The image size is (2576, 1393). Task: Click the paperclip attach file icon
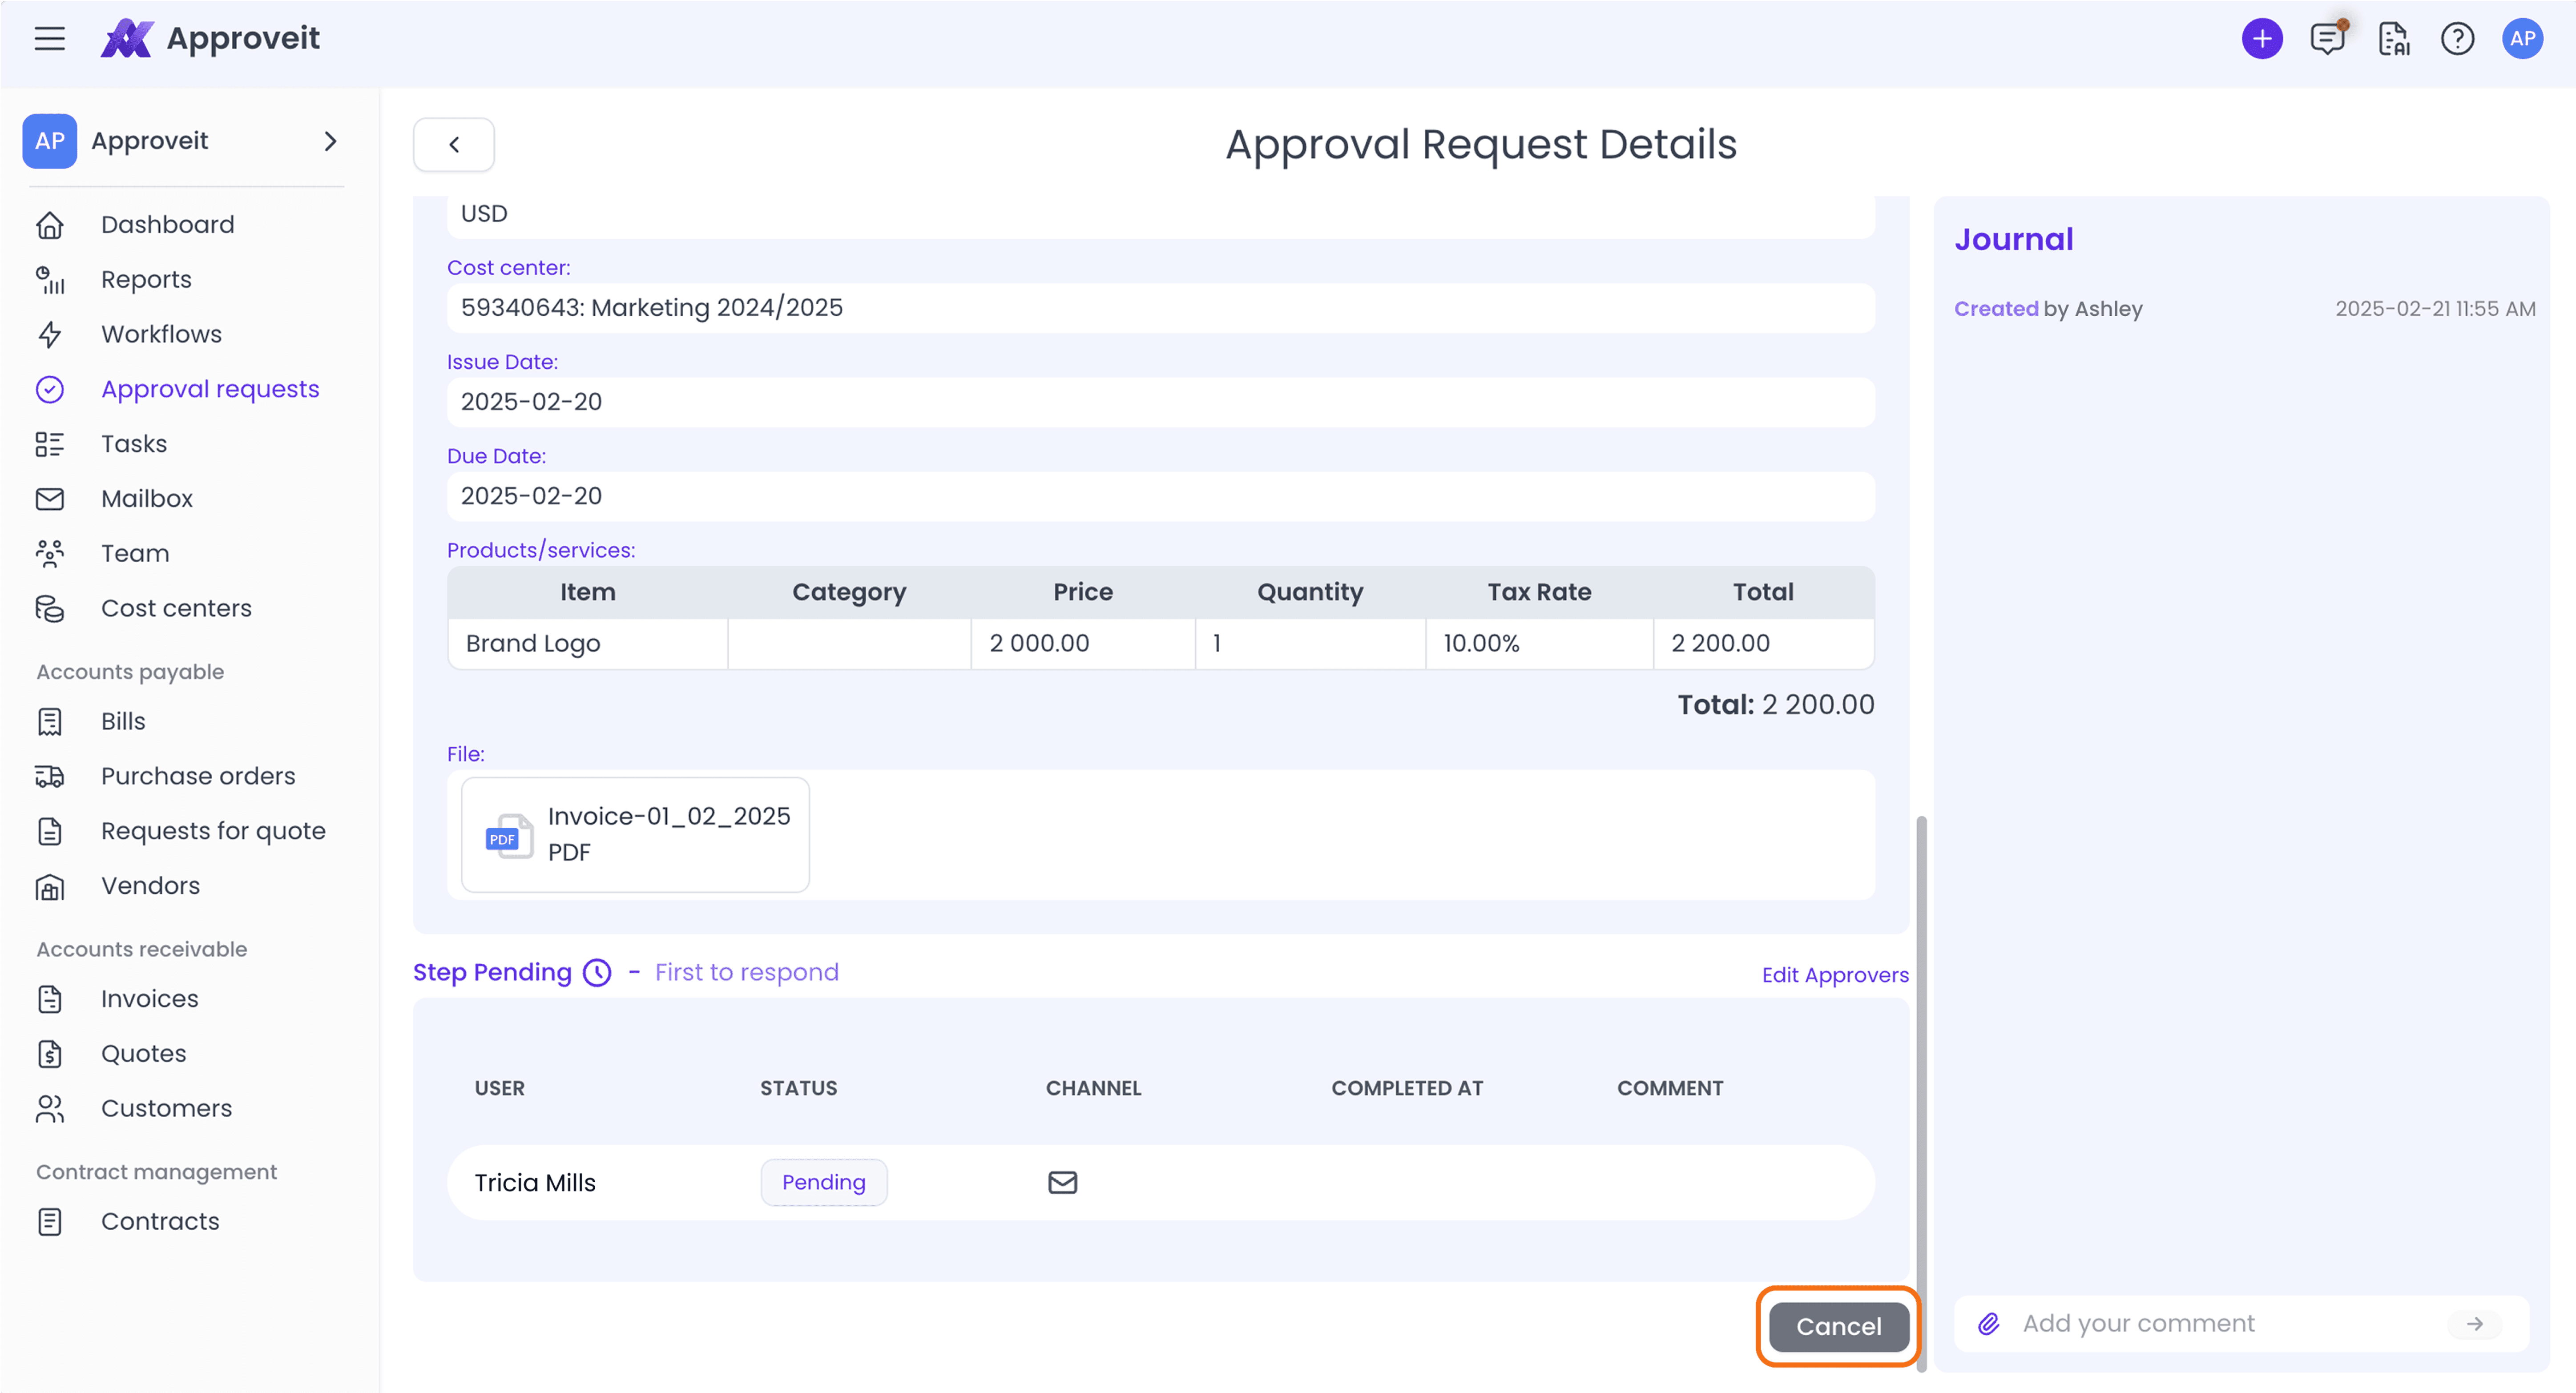pyautogui.click(x=1989, y=1324)
